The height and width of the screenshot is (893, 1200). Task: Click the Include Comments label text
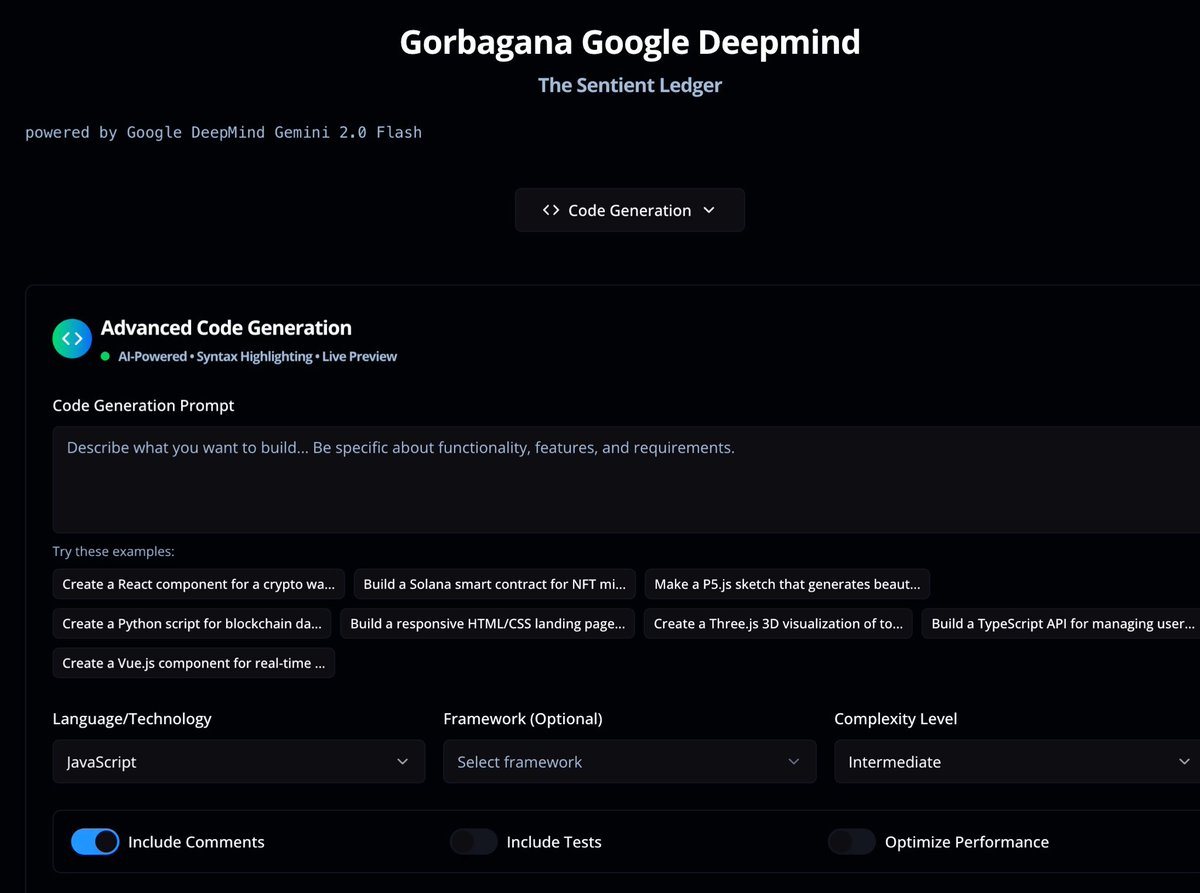pos(196,842)
